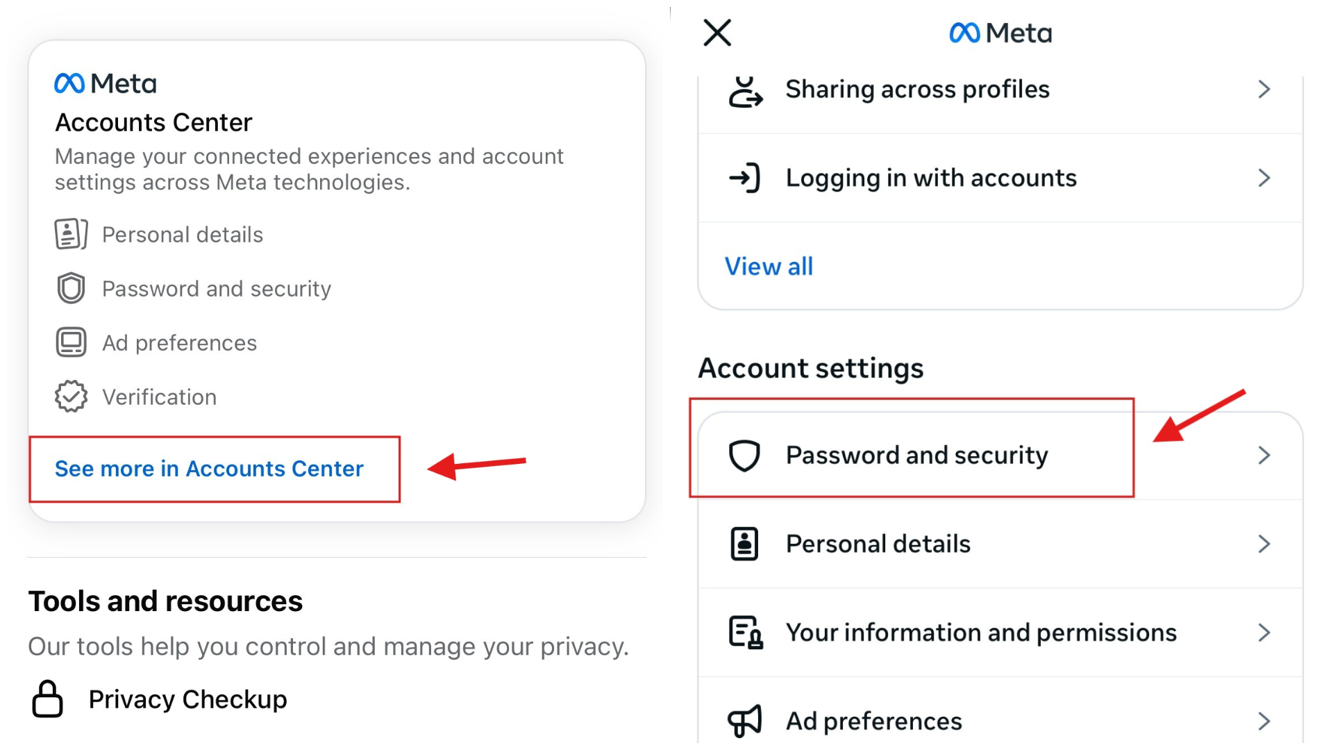Viewport: 1333px width, 750px height.
Task: Open Privacy Checkup
Action: 187,699
